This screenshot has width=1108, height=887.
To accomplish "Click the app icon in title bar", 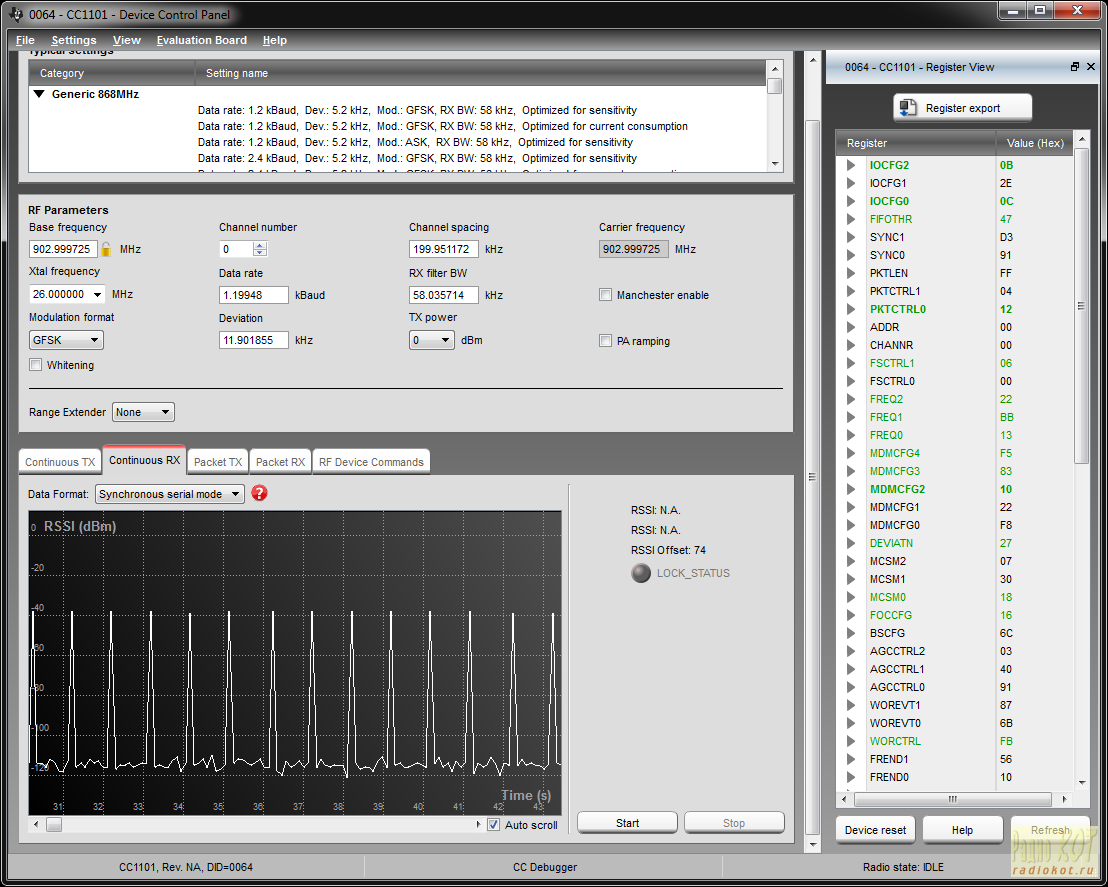I will (x=16, y=14).
